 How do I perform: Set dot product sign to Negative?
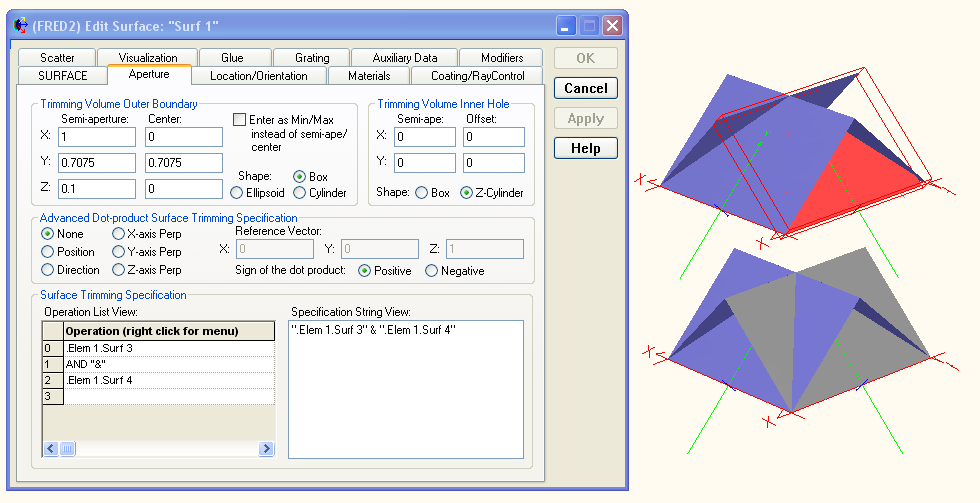(432, 271)
